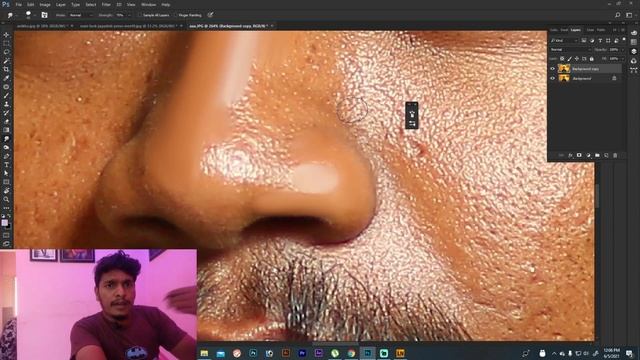Toggle lock image pixels
Screen dimensions: 640x360
point(569,59)
